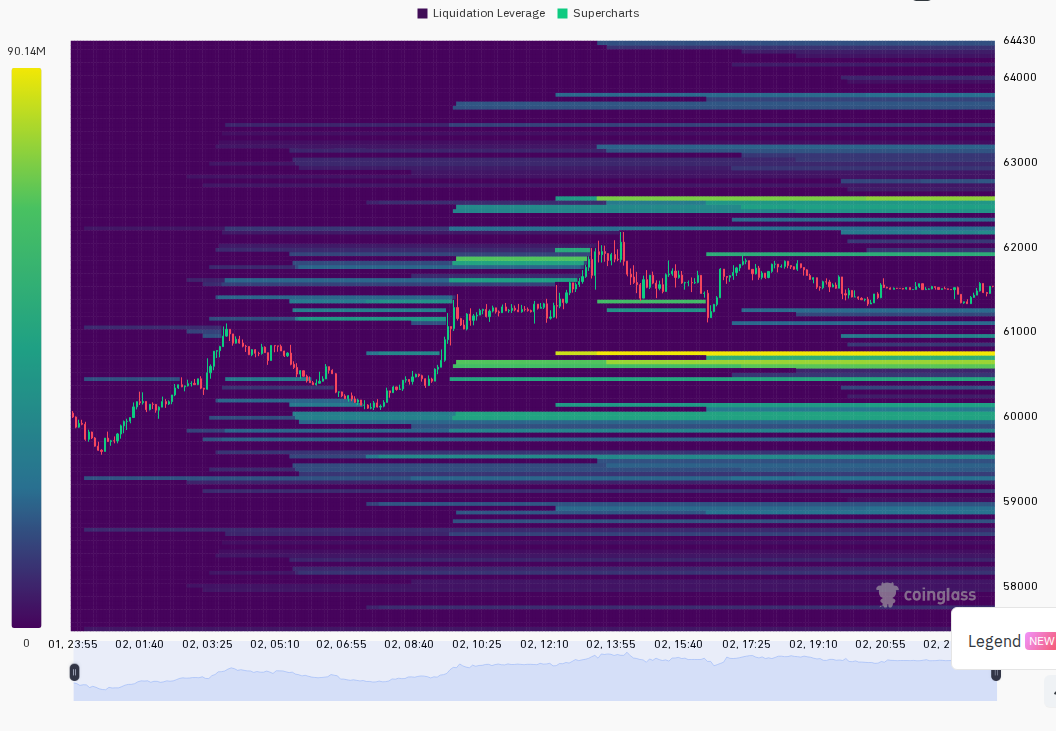
Task: Toggle the Liquidation Leverage series label
Action: (489, 13)
